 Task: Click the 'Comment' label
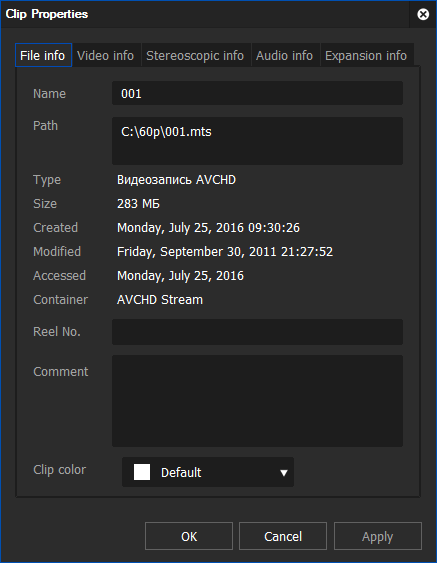[60, 372]
